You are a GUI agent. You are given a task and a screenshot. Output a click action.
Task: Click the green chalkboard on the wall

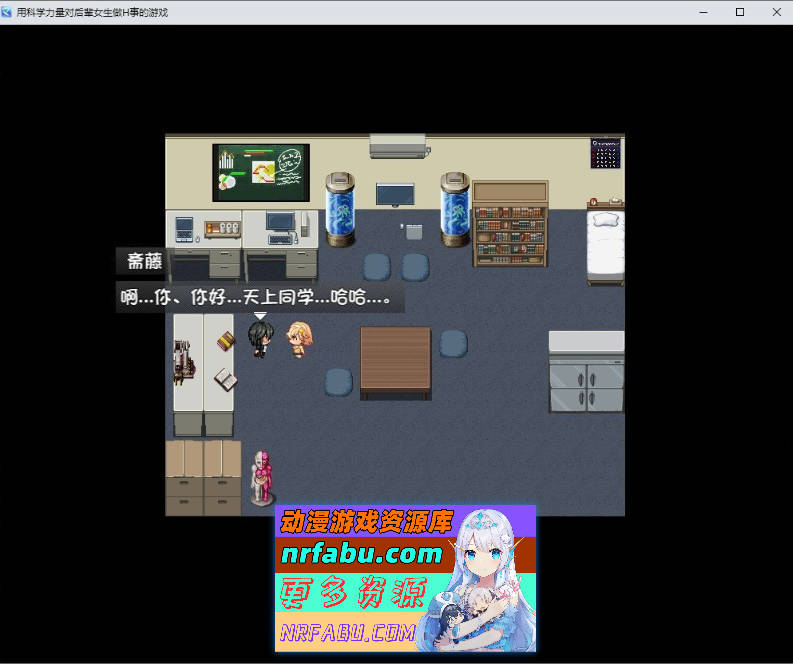pos(261,172)
